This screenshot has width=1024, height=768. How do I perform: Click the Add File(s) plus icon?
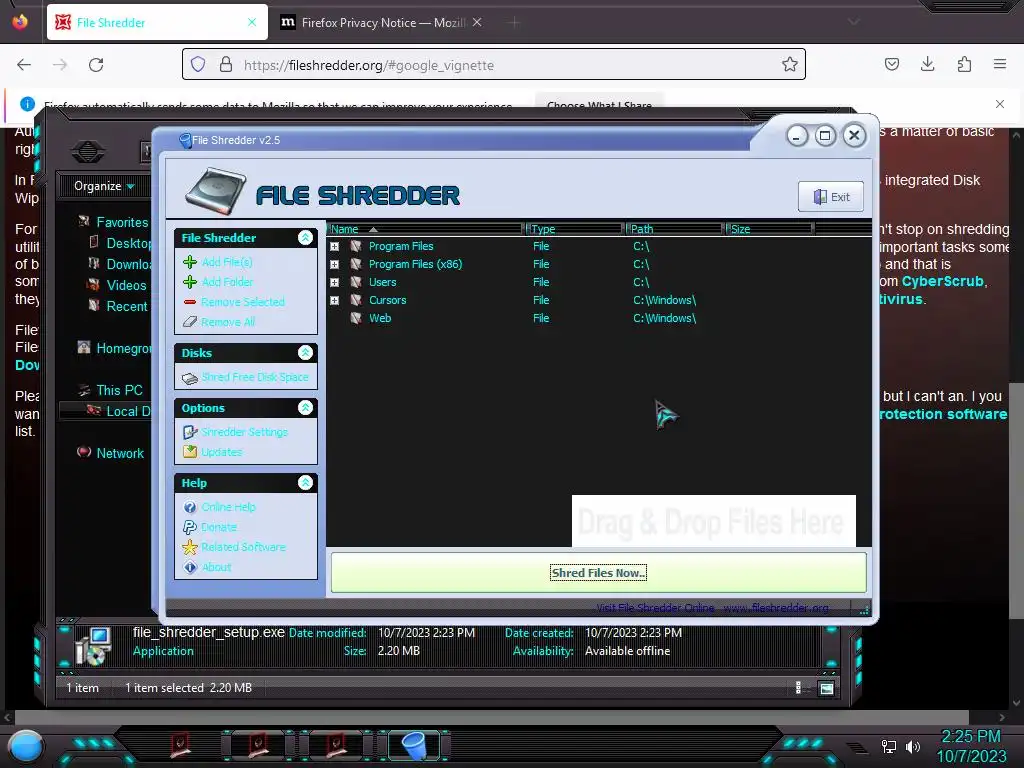click(190, 262)
